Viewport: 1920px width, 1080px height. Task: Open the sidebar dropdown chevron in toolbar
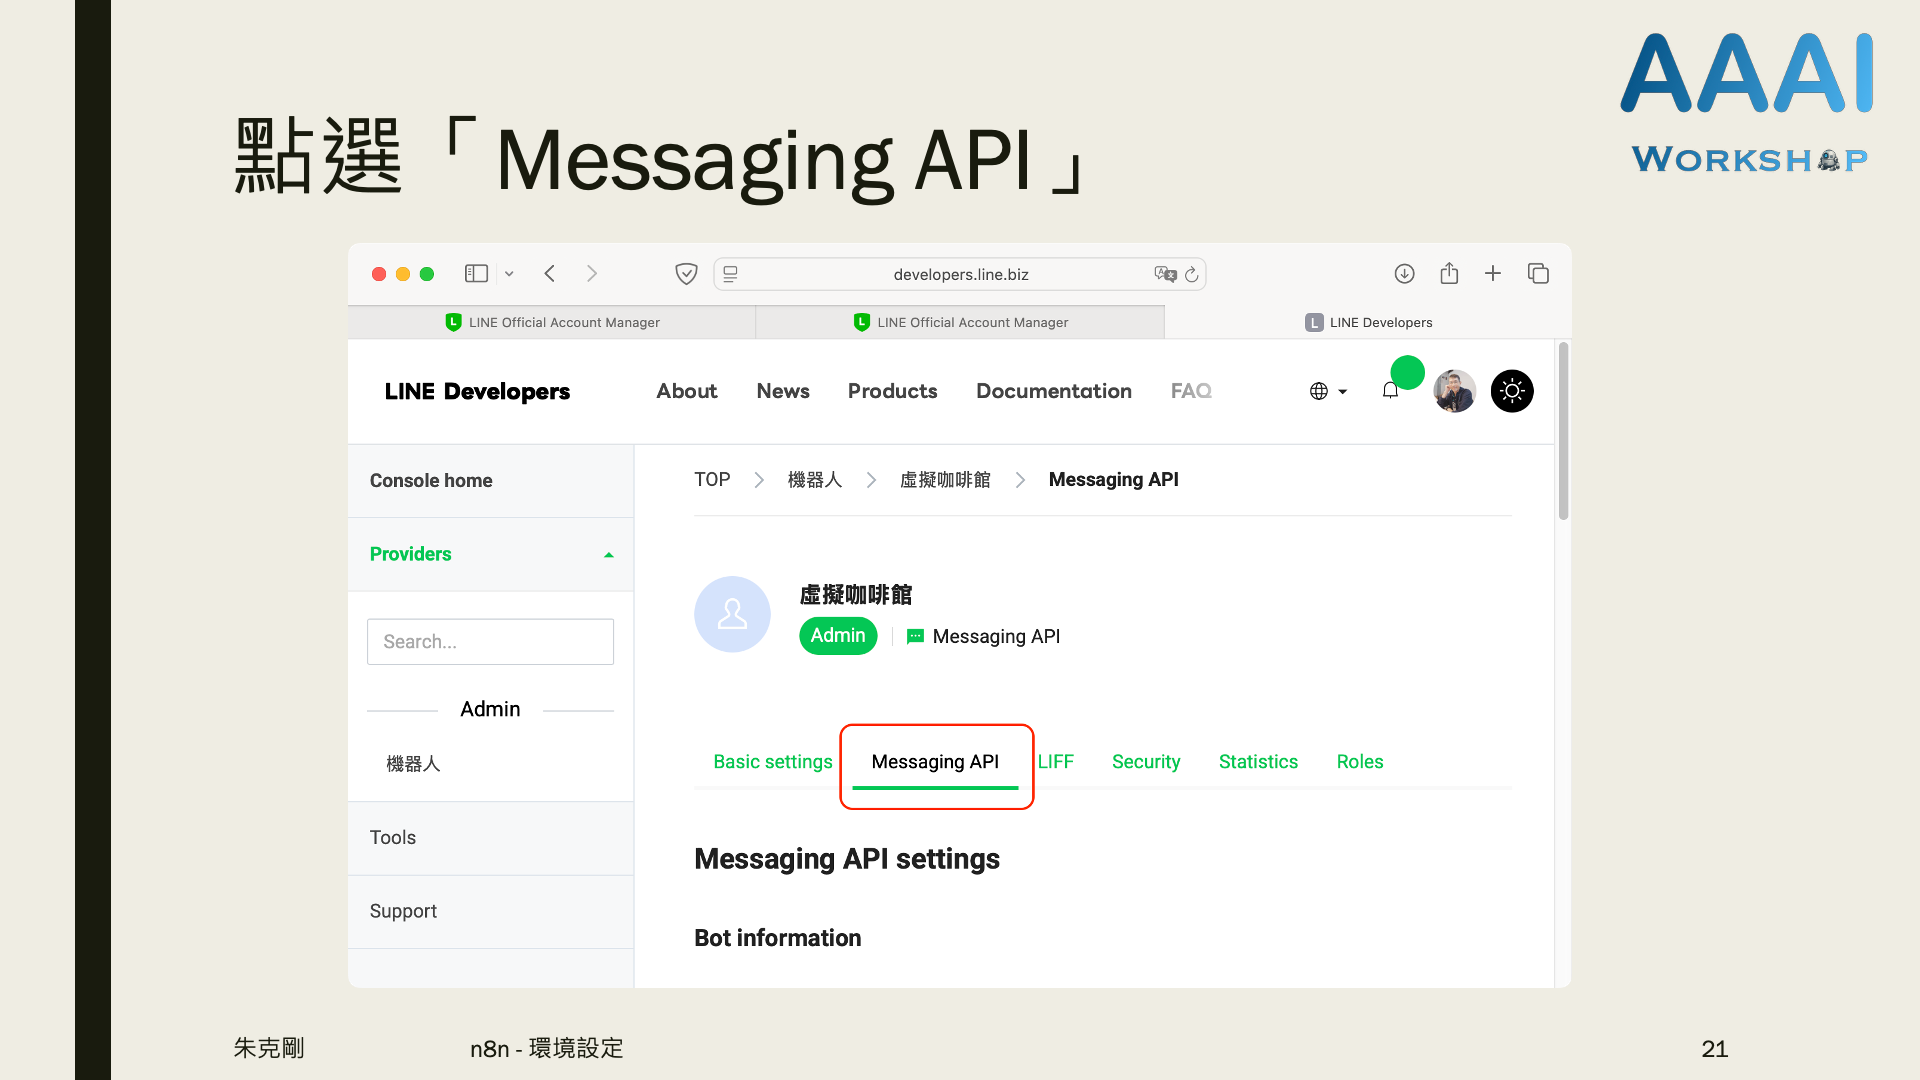point(509,273)
